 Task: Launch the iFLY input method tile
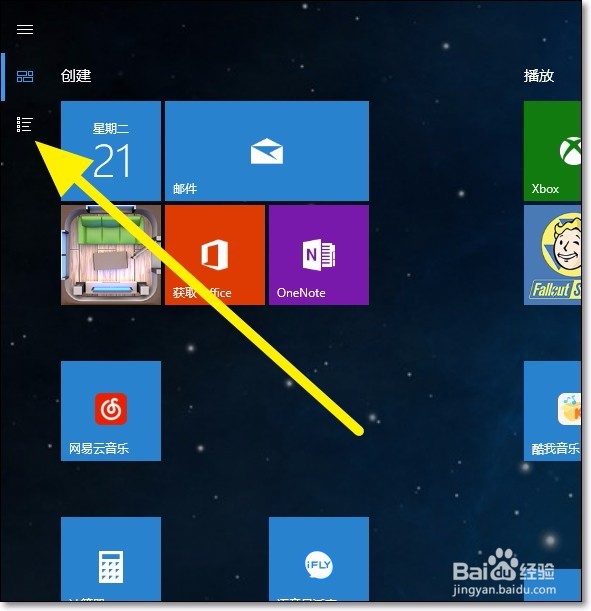coord(319,559)
